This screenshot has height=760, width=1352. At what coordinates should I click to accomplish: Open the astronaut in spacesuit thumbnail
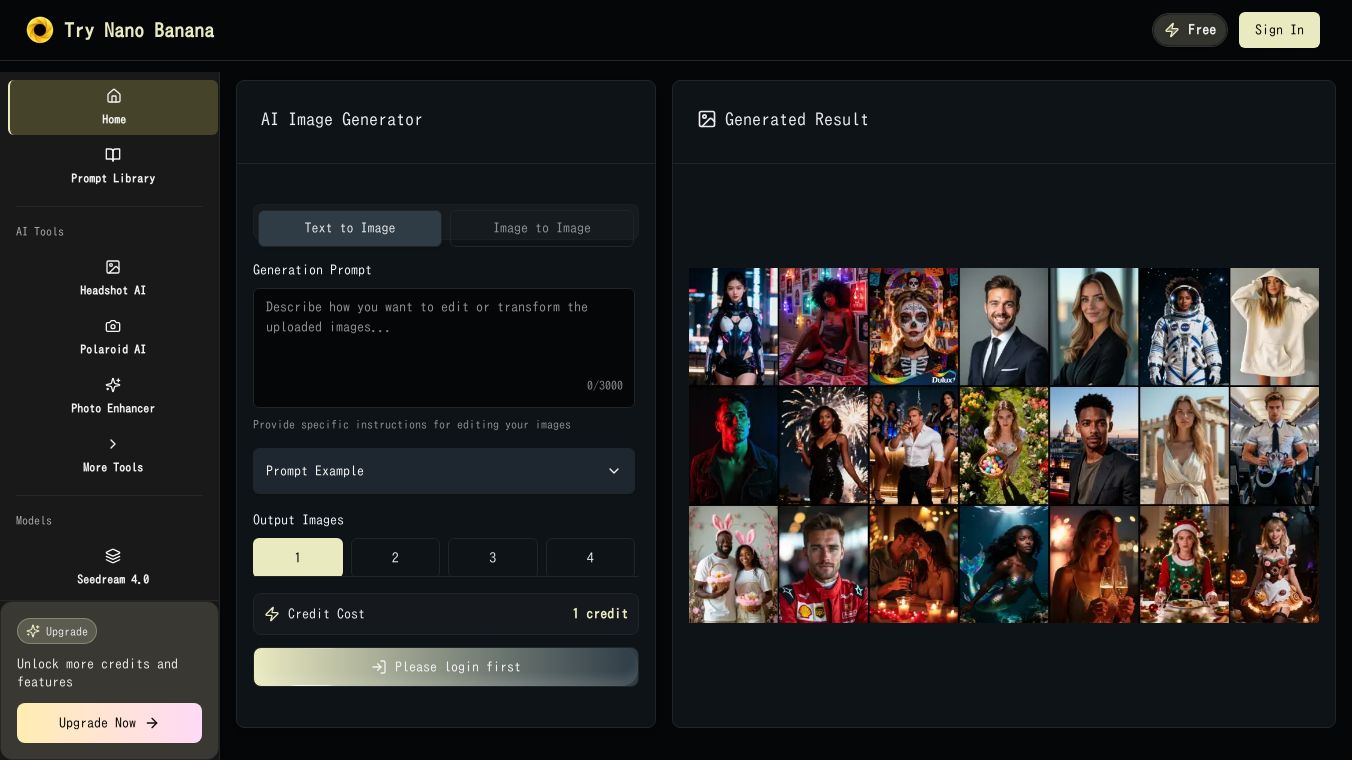click(1184, 326)
